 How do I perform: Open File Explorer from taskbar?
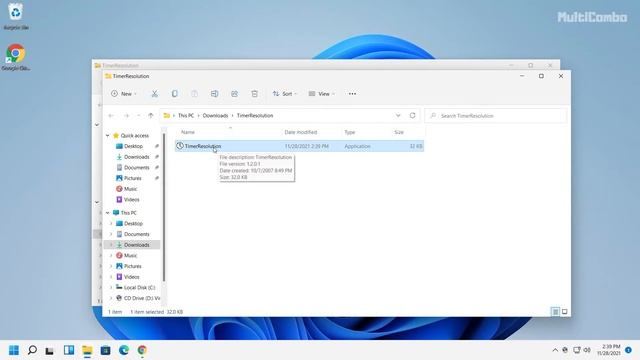[87, 350]
